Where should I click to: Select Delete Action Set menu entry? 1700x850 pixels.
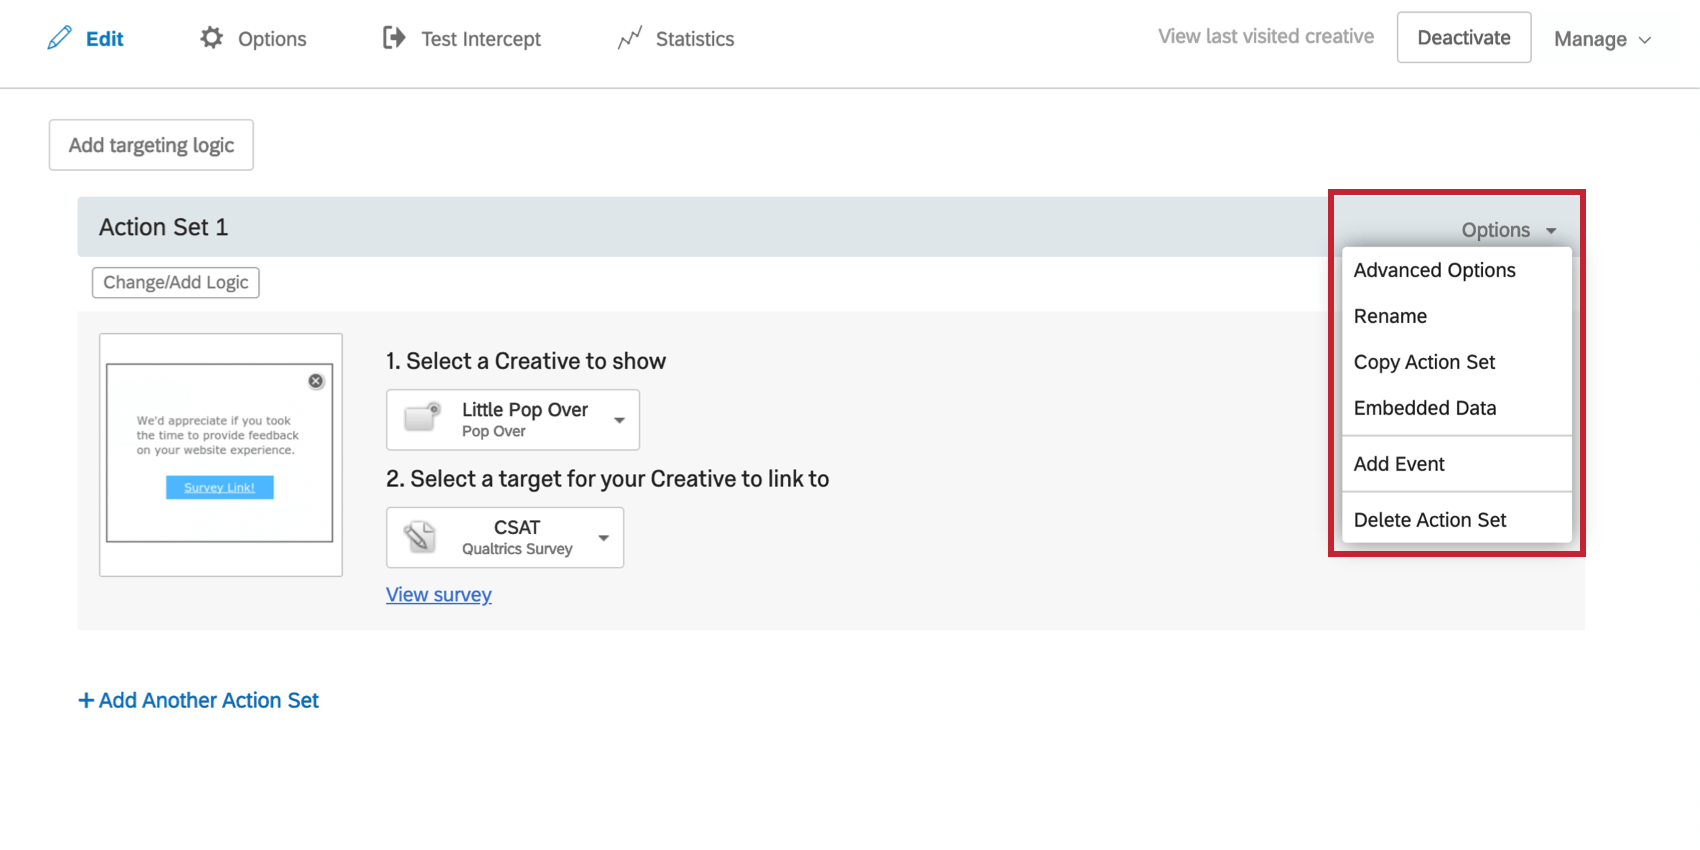[x=1430, y=520]
